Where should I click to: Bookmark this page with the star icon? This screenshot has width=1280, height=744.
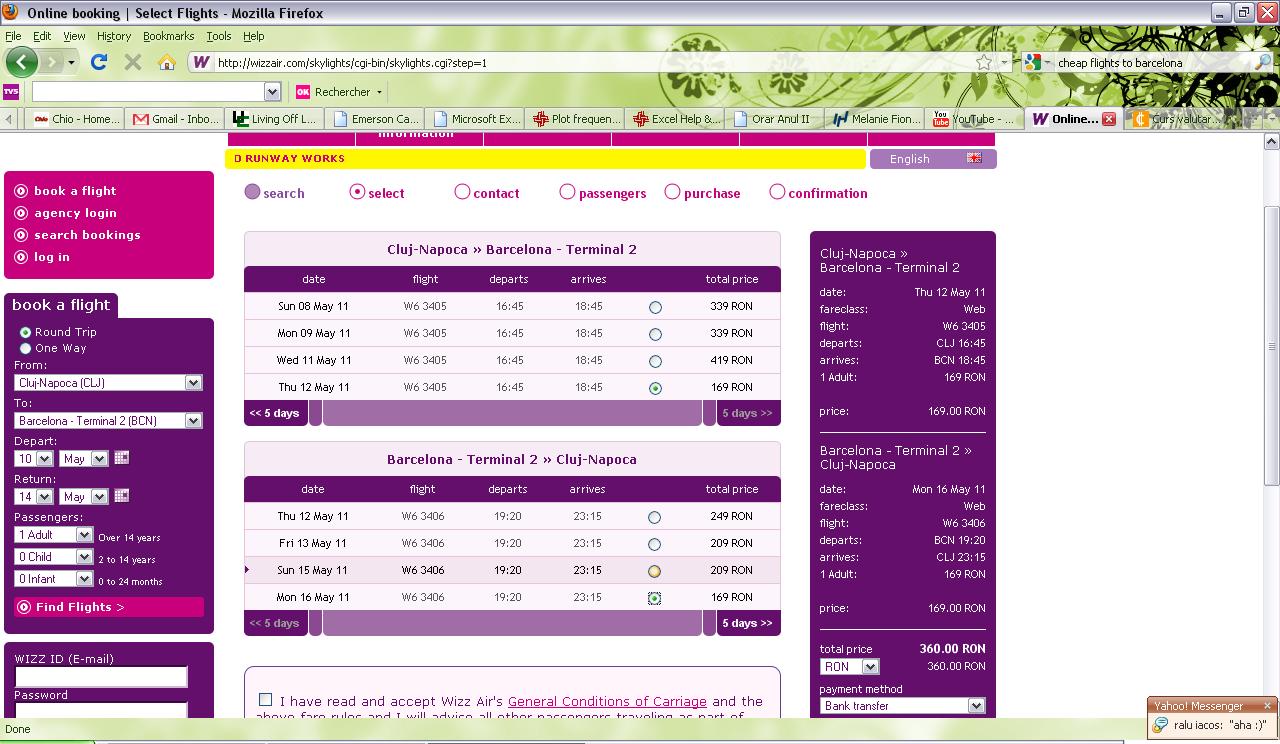tap(984, 62)
